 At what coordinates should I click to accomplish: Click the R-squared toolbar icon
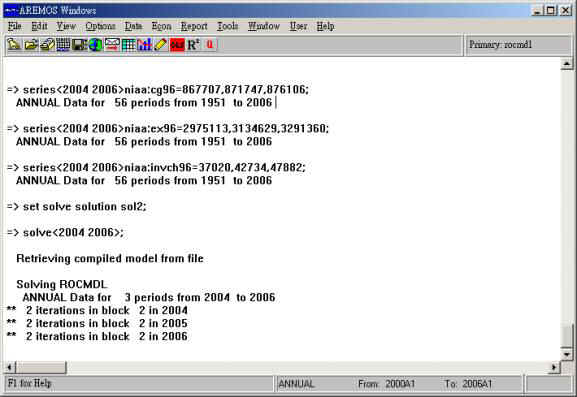point(193,45)
